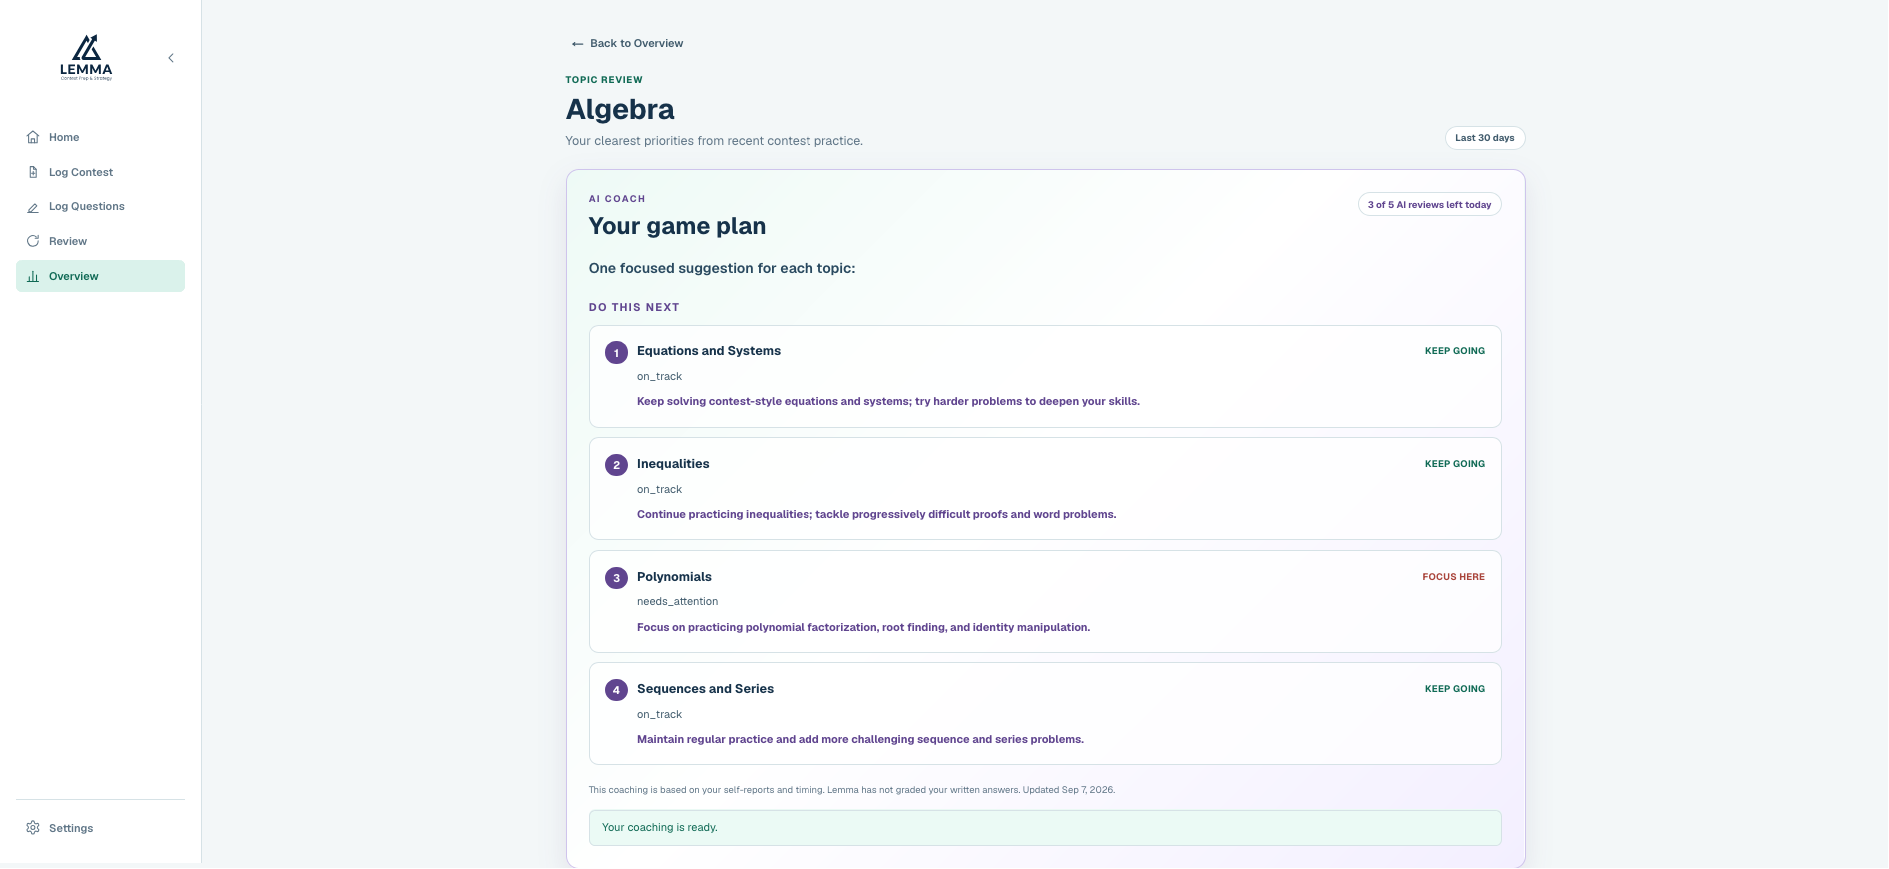Click the number 4 step badge

[x=616, y=690]
